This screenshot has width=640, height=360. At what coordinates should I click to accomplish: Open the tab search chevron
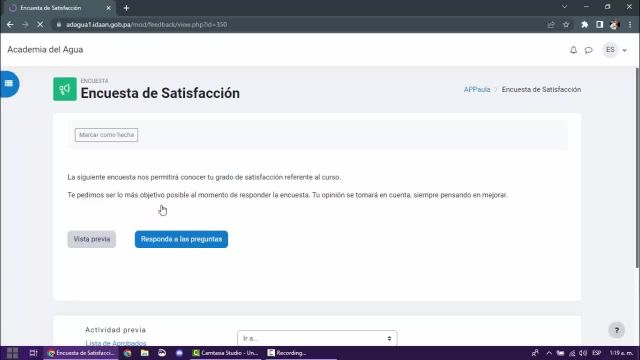point(564,7)
